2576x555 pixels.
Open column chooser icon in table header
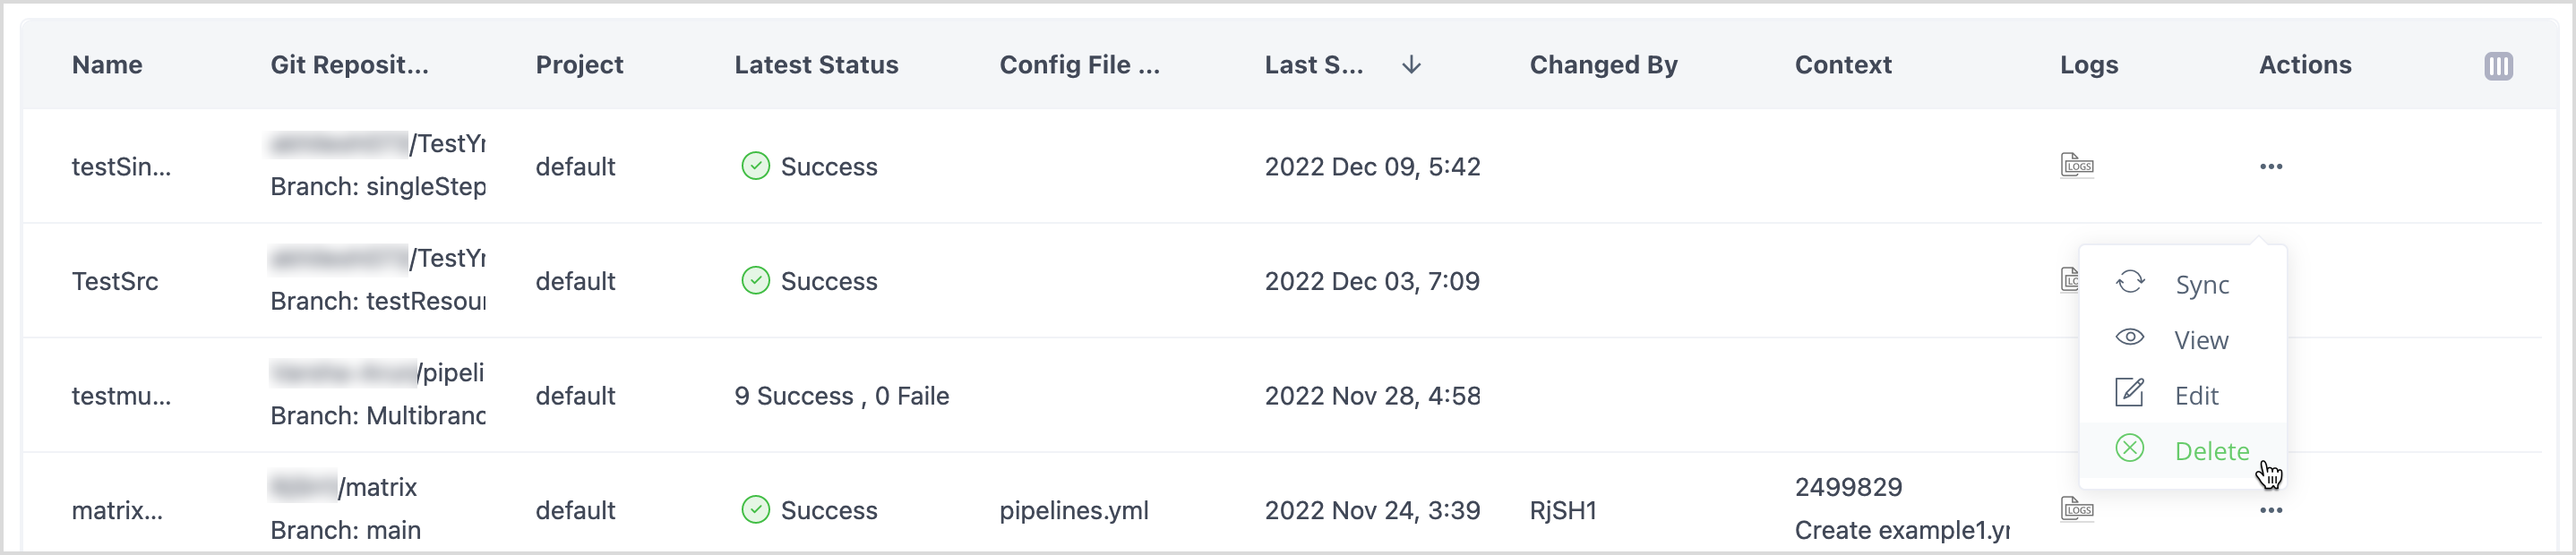point(2498,66)
